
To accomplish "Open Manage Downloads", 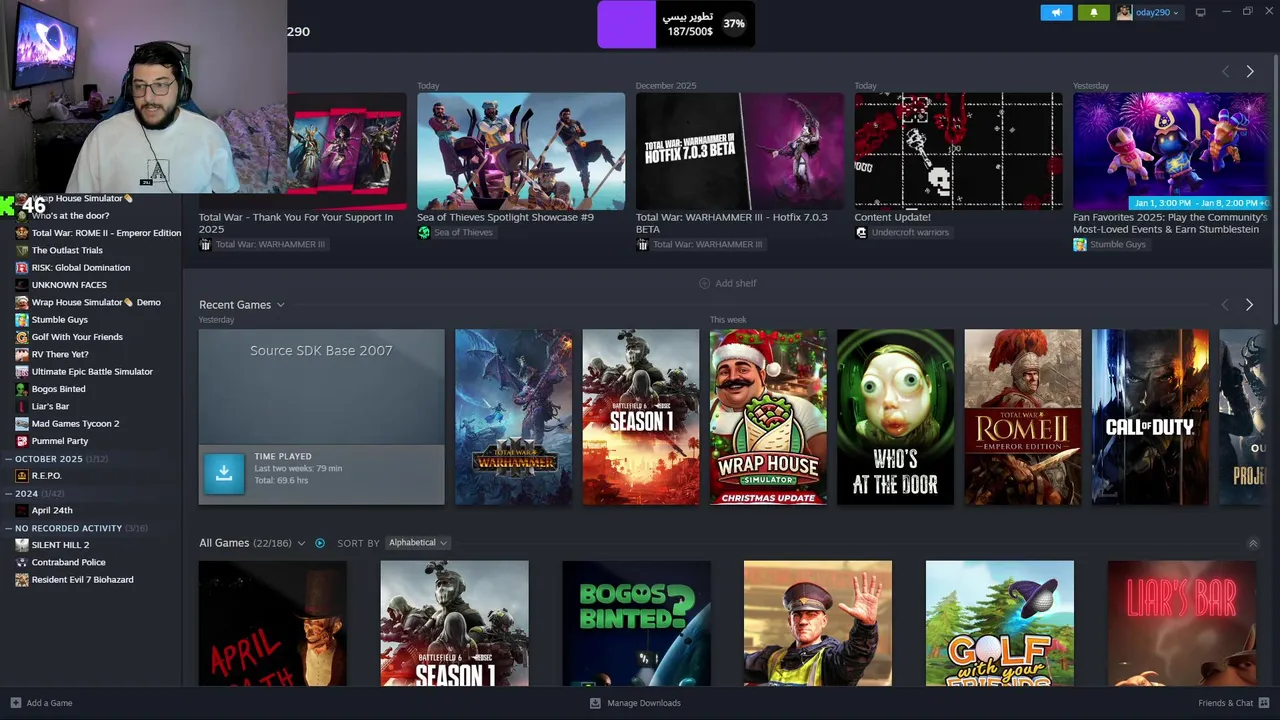I will click(635, 703).
